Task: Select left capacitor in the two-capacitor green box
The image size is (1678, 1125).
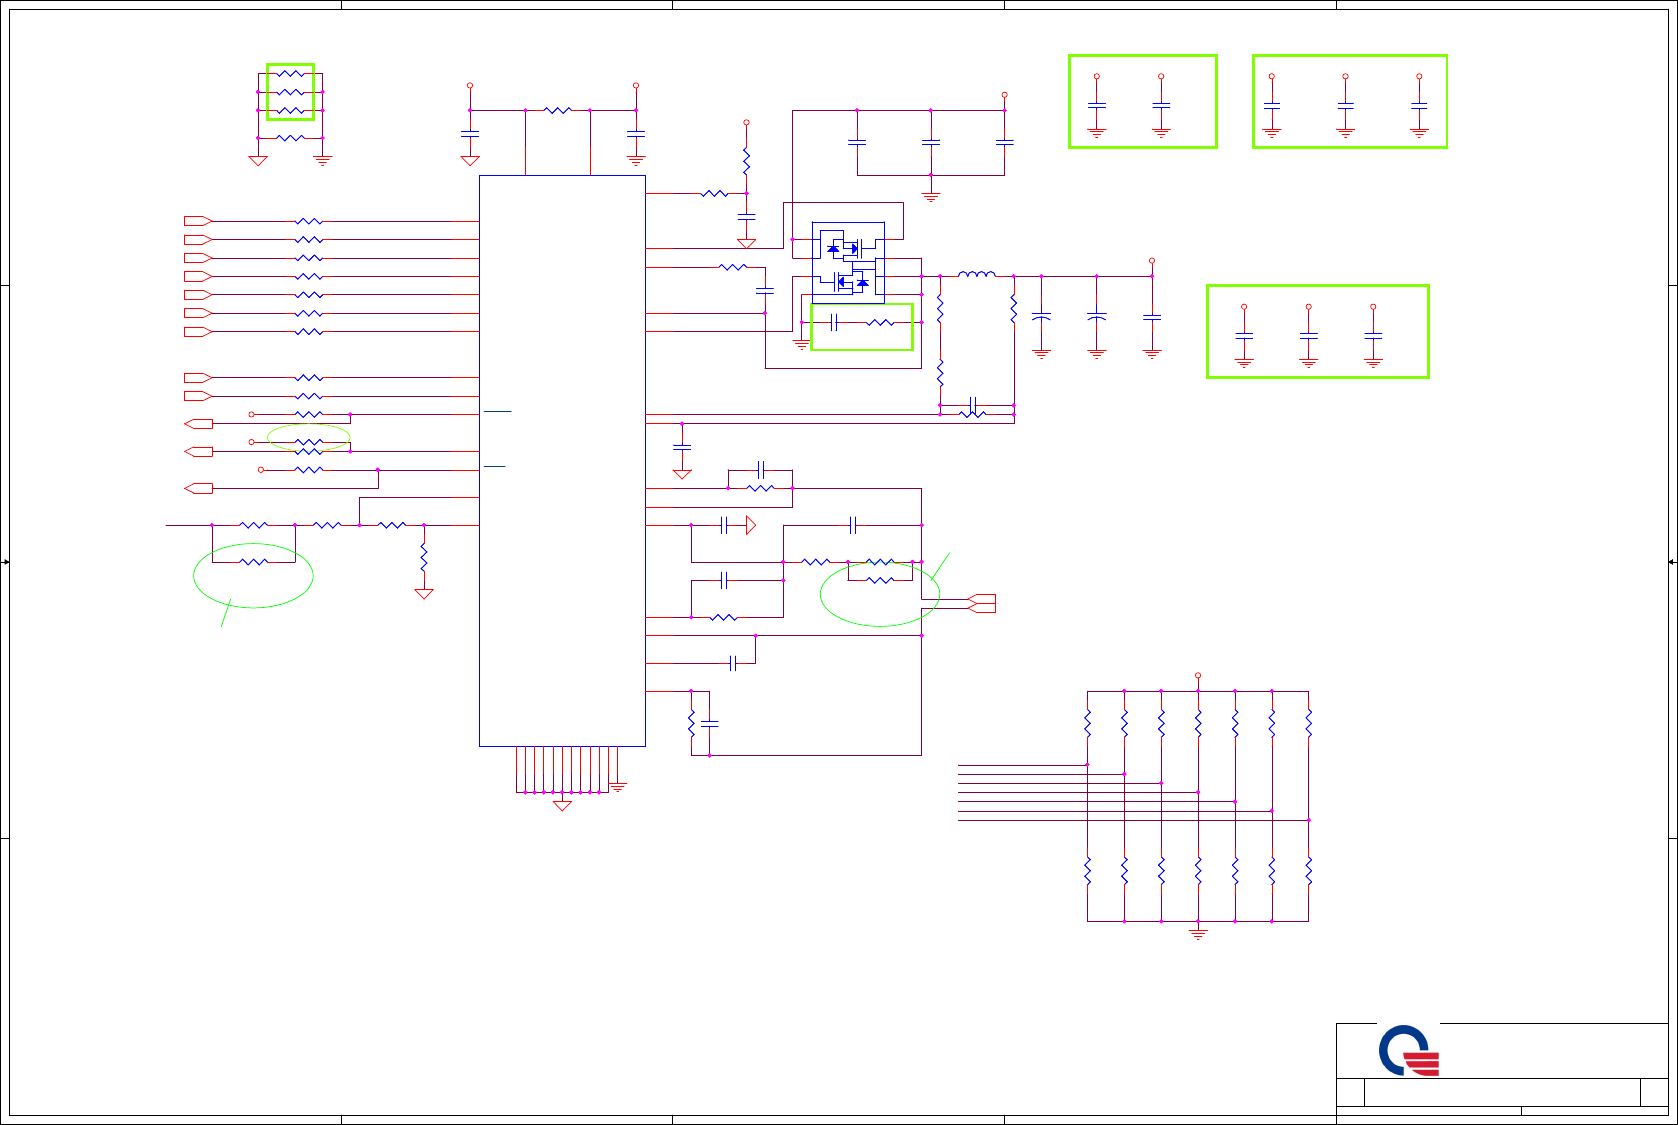Action: point(1097,105)
